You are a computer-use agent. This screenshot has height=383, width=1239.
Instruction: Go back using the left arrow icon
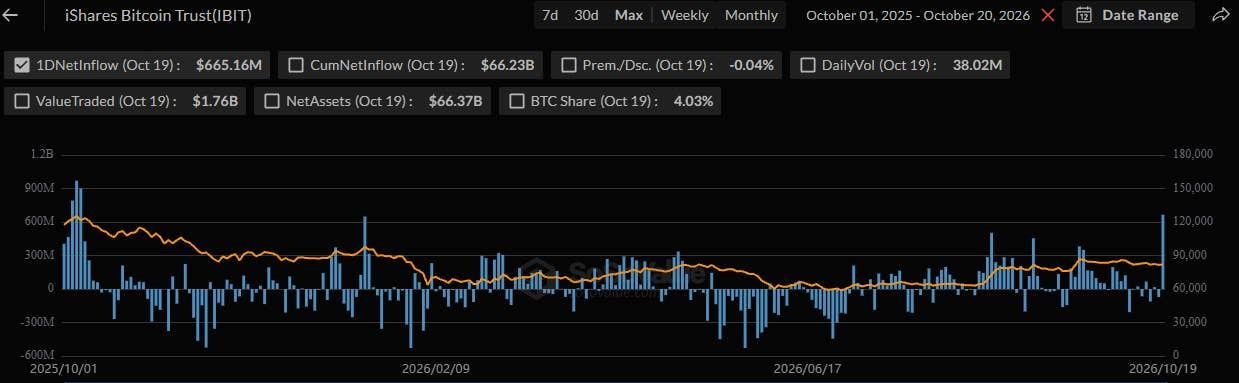tap(11, 15)
